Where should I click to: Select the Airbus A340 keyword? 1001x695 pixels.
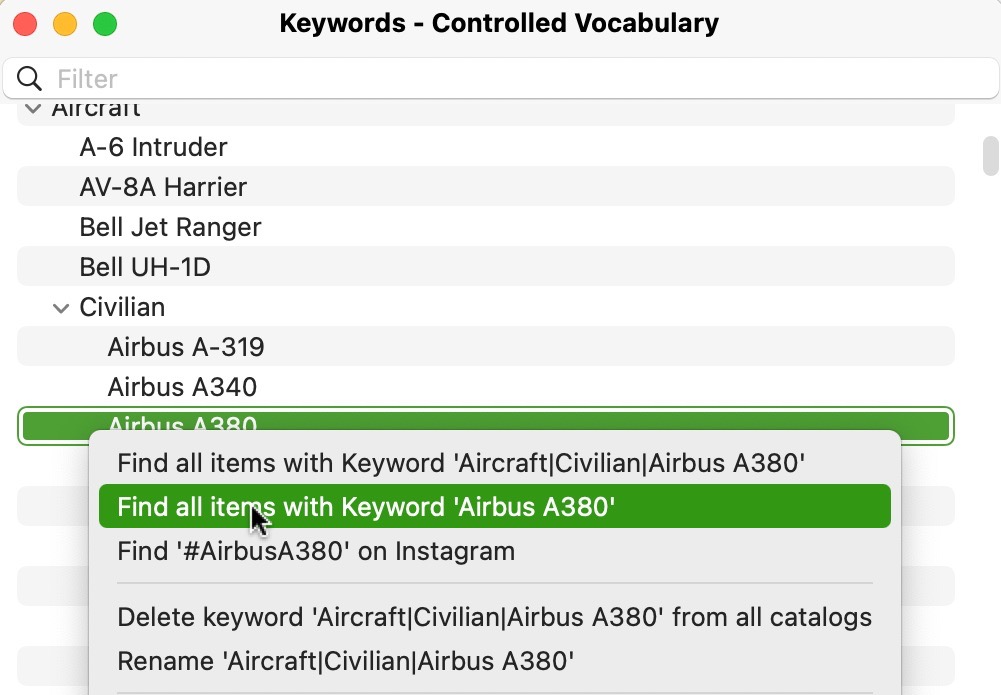point(182,387)
